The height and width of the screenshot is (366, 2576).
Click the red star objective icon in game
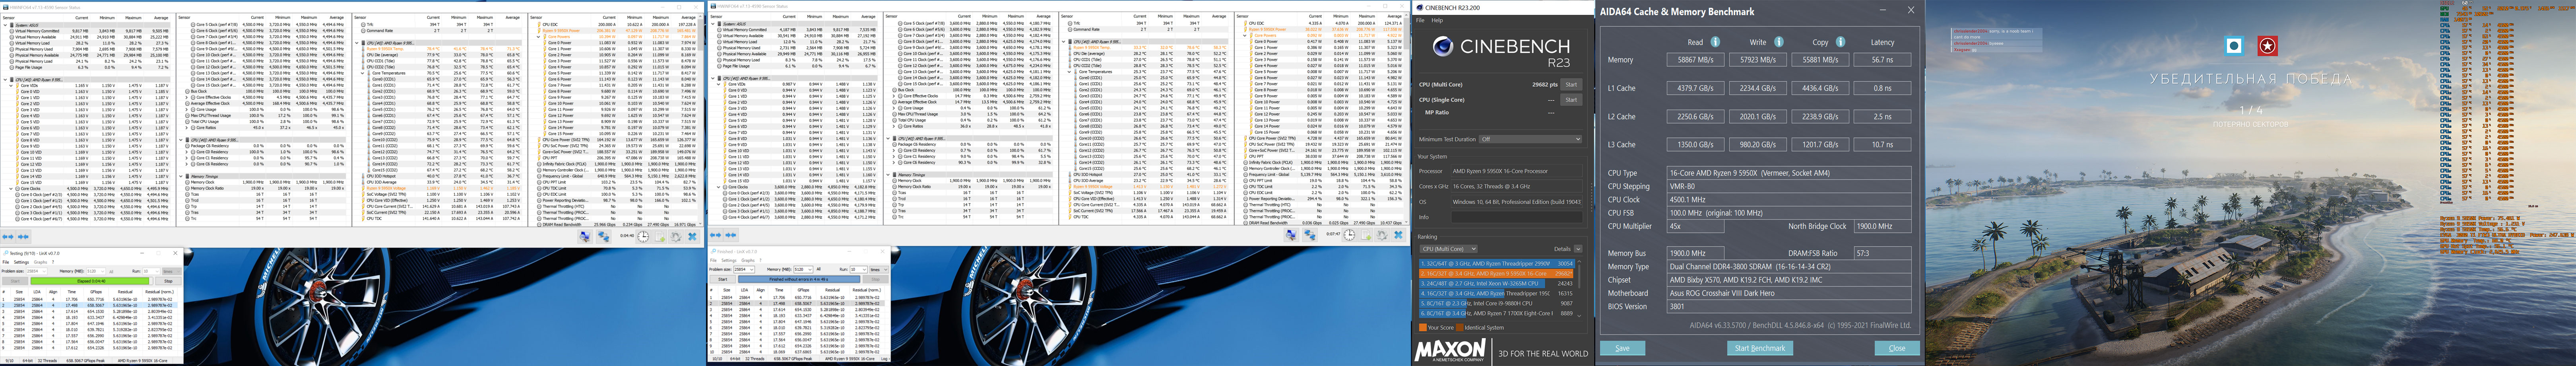coord(2267,46)
